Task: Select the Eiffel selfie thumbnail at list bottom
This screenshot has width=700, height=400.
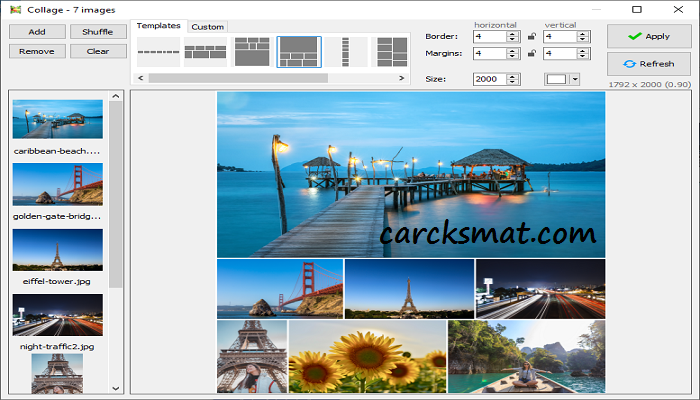Action: (x=57, y=373)
